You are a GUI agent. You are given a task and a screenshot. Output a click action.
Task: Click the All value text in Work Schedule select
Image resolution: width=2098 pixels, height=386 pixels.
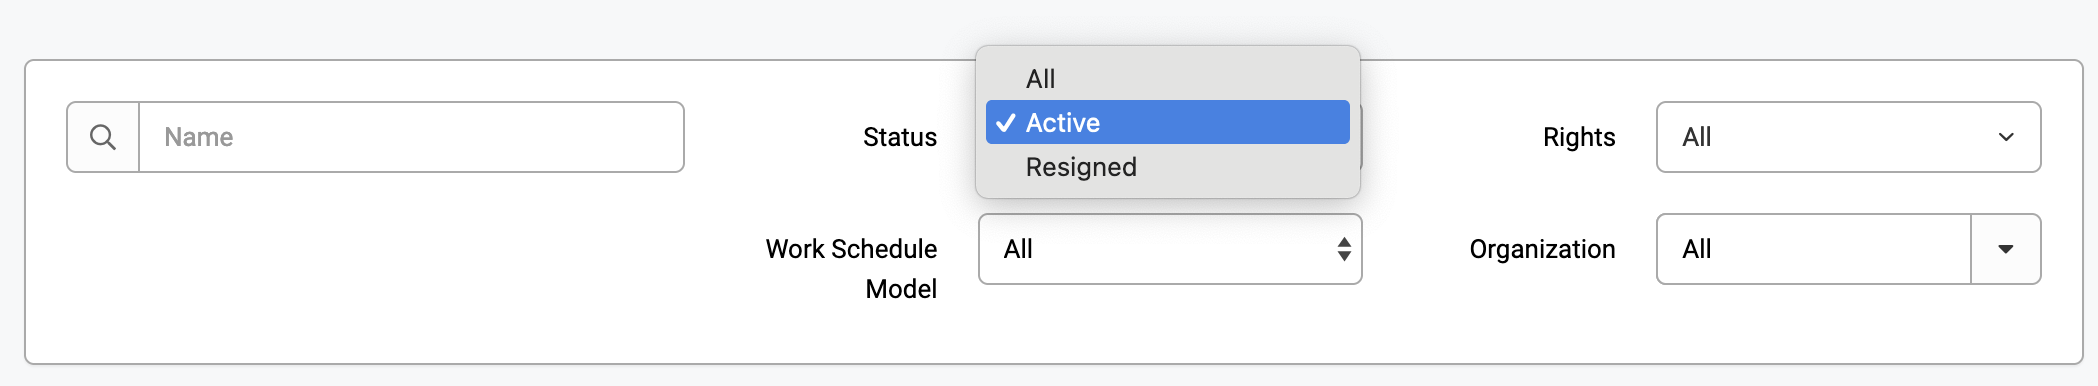(1018, 249)
